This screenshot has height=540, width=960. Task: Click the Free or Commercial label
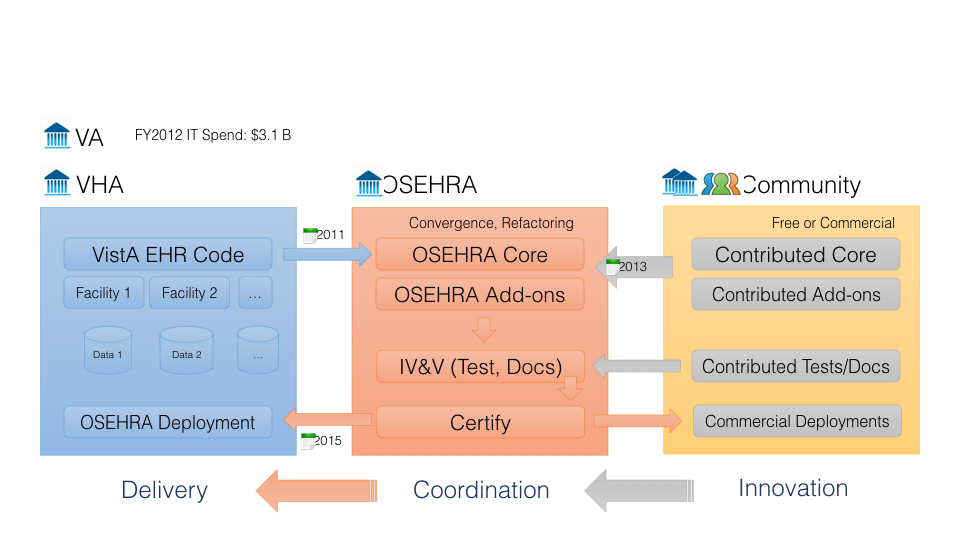click(833, 223)
